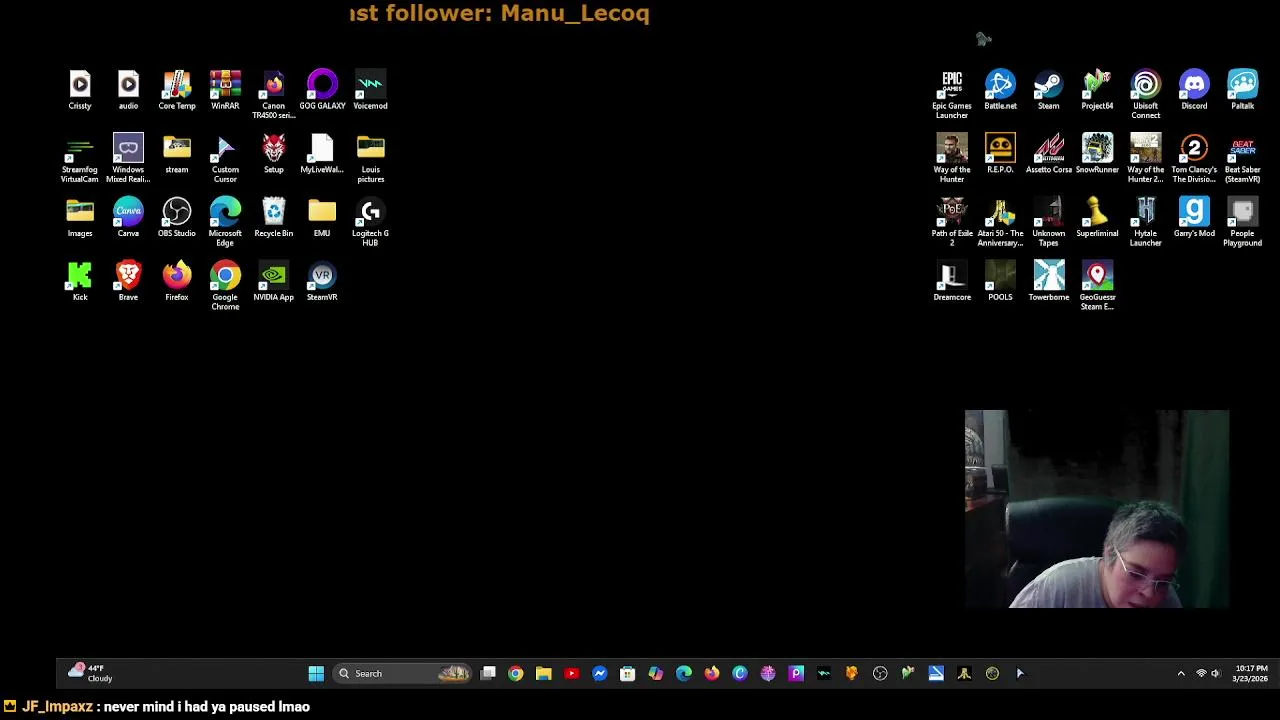This screenshot has height=720, width=1280.
Task: Open the GeoGuessr Steam Edition icon
Action: tap(1097, 286)
